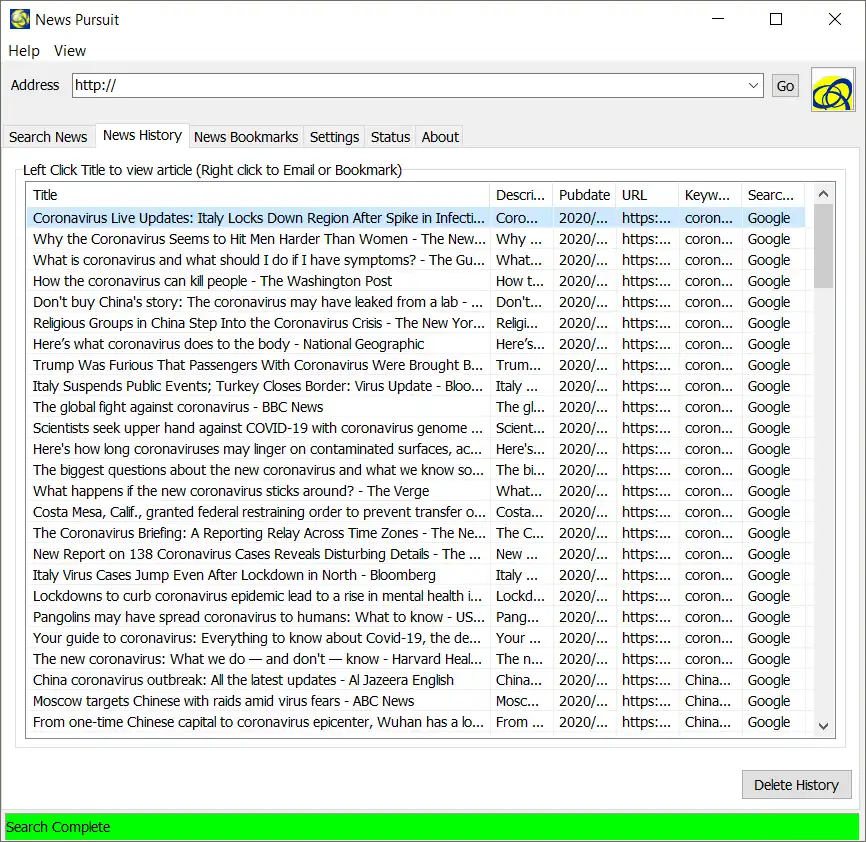Open 'China coronavirus outbreak' Al Jazeera article
The width and height of the screenshot is (866, 842).
coord(243,680)
